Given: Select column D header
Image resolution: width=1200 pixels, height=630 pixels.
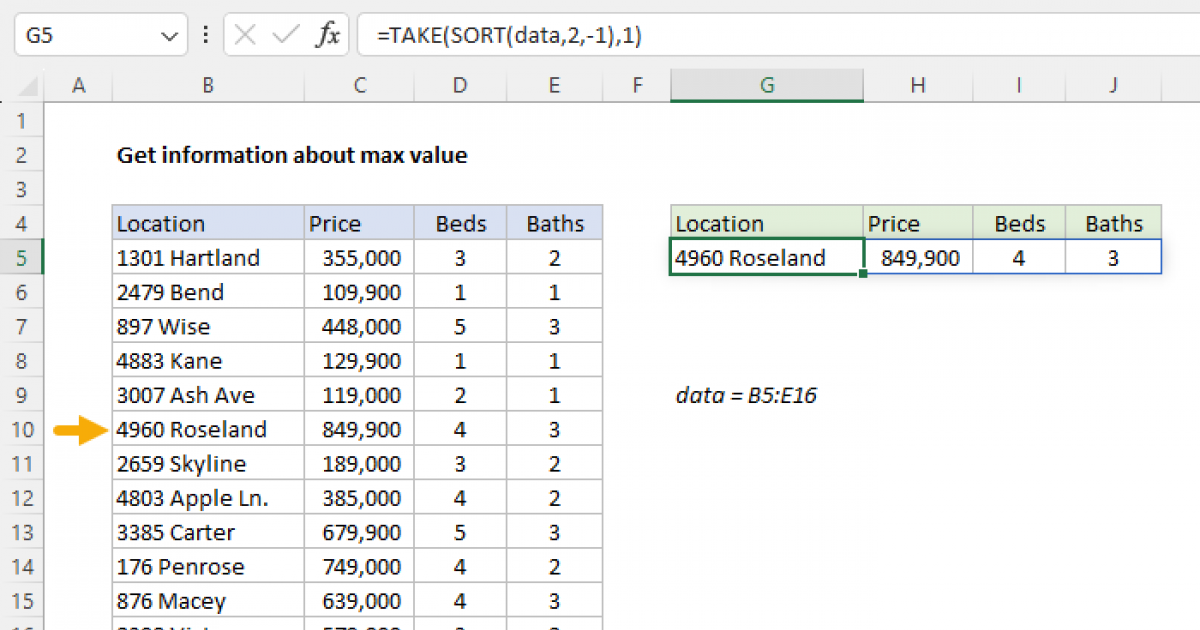Looking at the screenshot, I should pyautogui.click(x=460, y=87).
